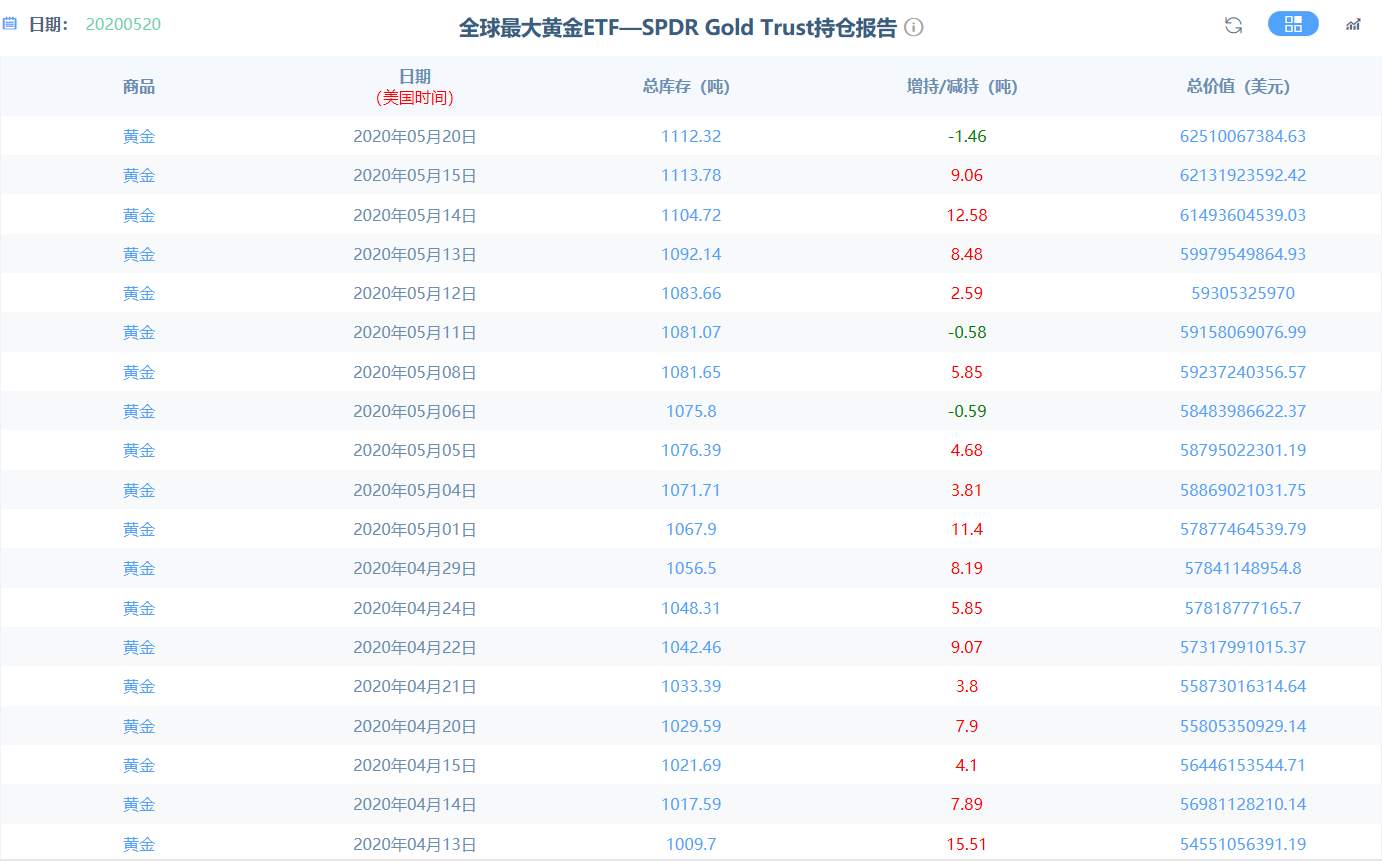Select the date cell 2020年05月04日
1382x861 pixels.
pyautogui.click(x=415, y=490)
